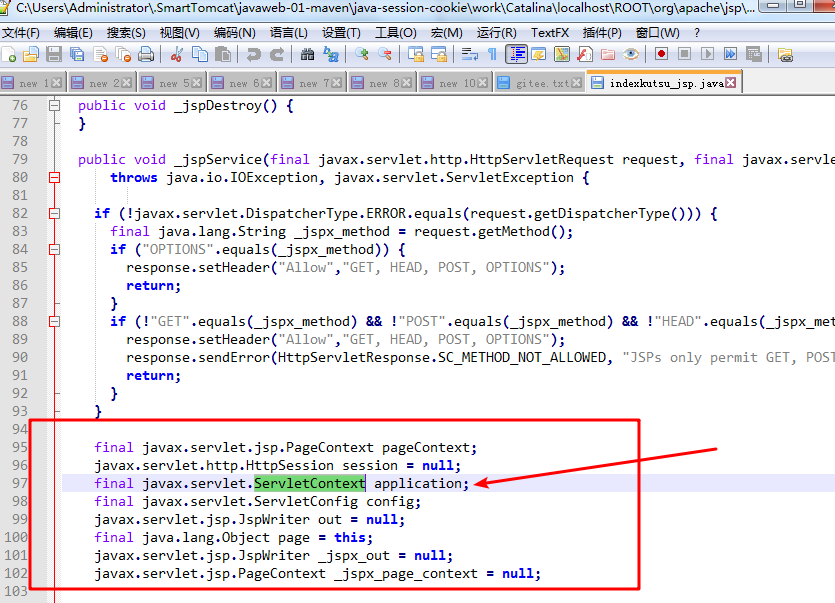
Task: Stop macro recording square button
Action: [684, 54]
